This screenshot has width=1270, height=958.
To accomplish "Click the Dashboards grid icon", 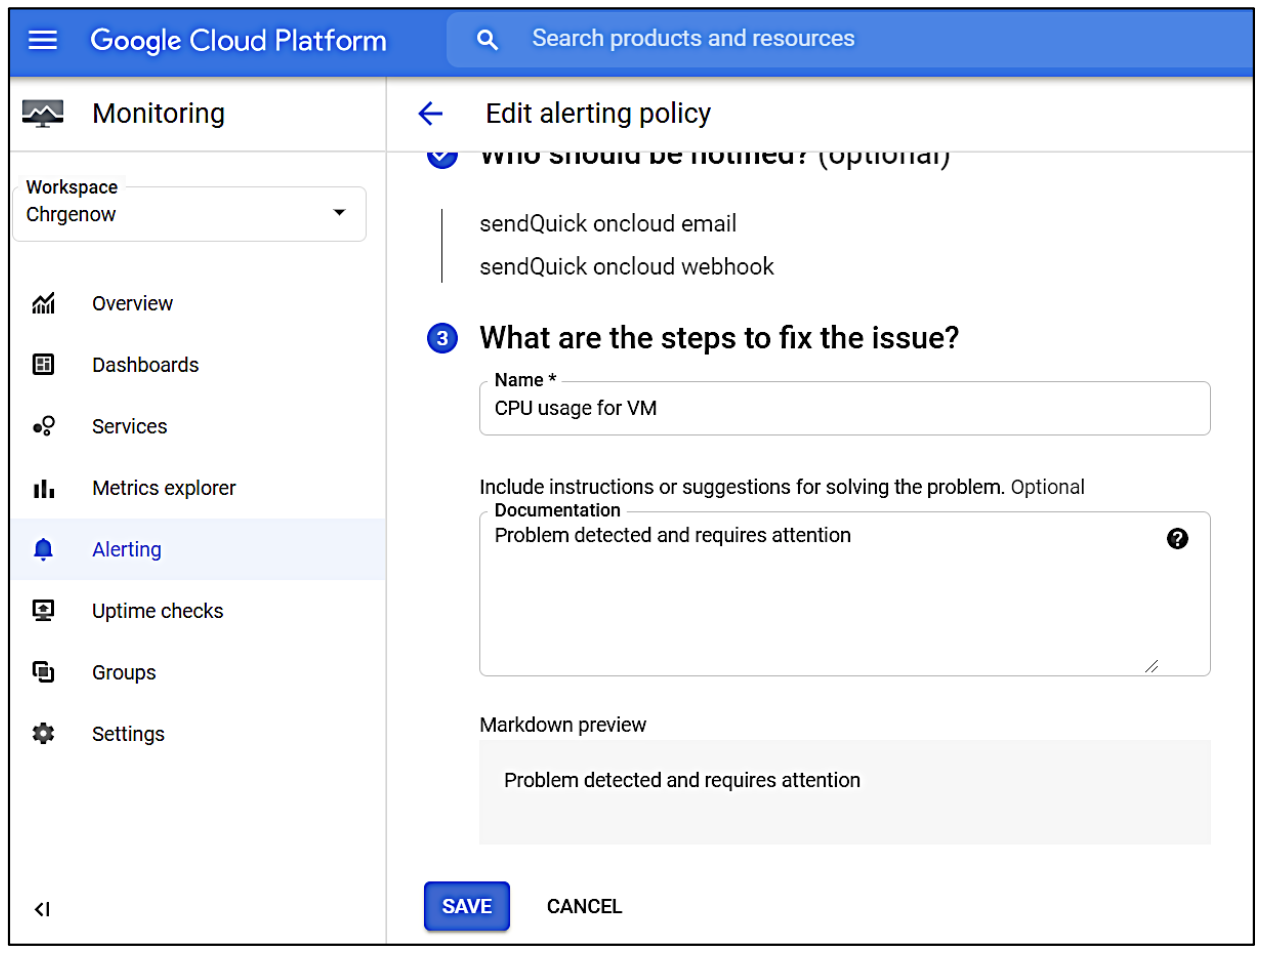I will click(x=44, y=364).
